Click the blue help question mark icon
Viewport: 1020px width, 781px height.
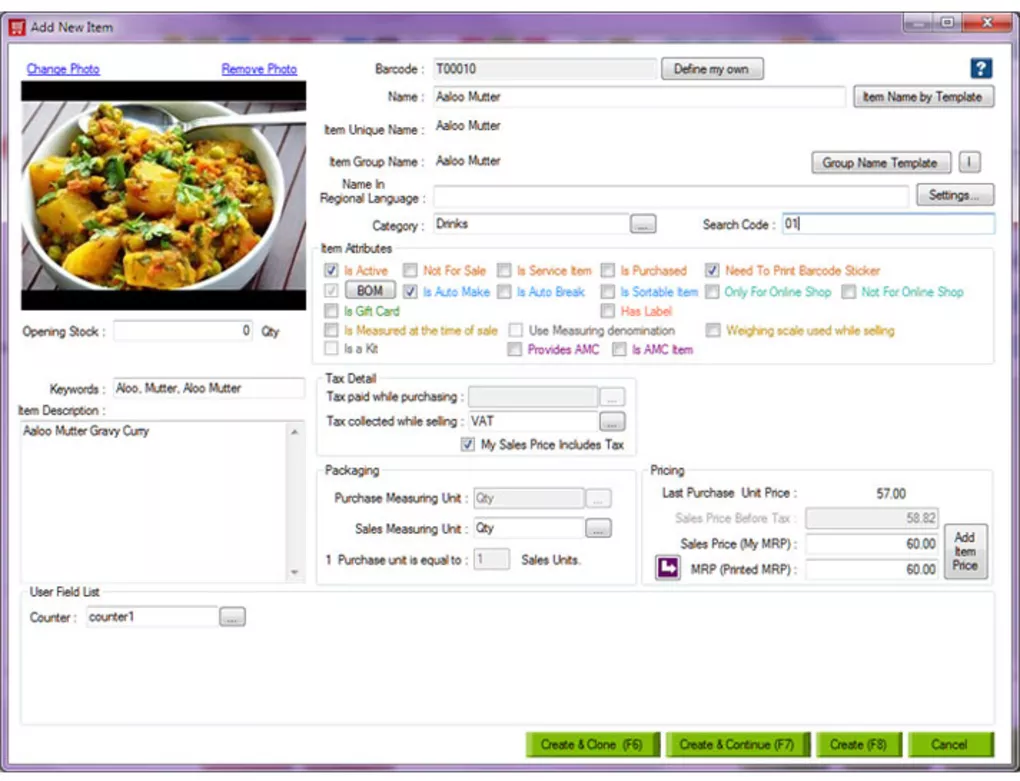[x=981, y=68]
